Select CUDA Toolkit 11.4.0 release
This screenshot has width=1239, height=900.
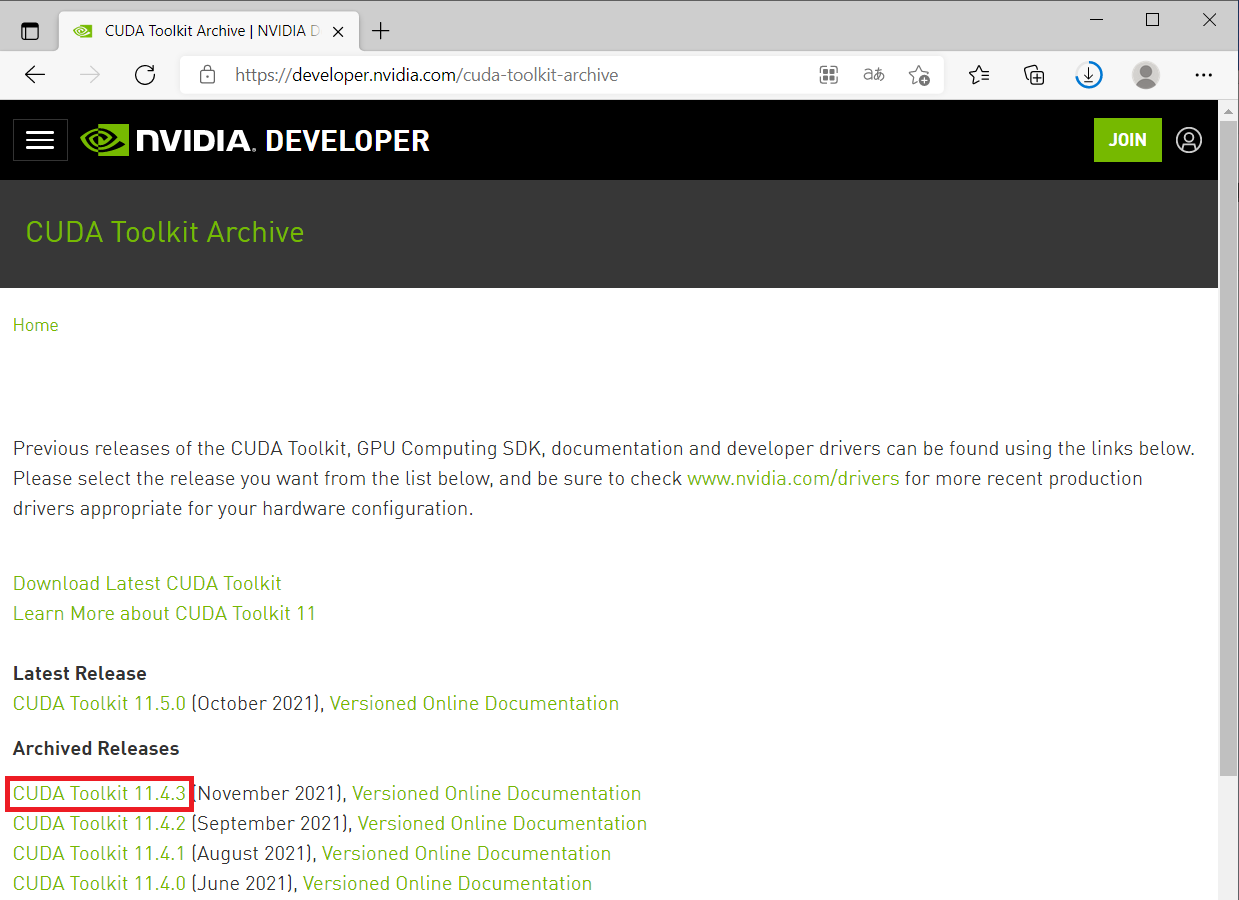coord(99,883)
